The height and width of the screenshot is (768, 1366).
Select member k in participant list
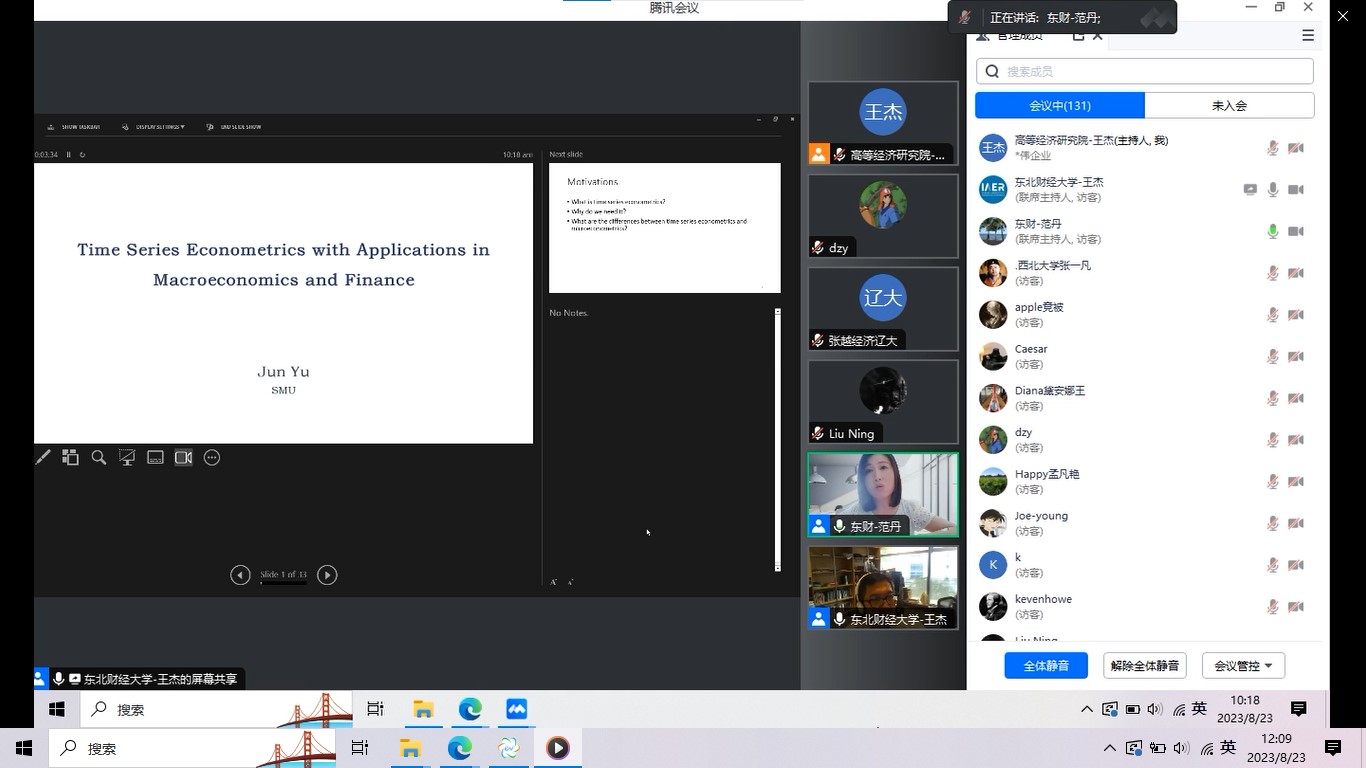click(1144, 565)
